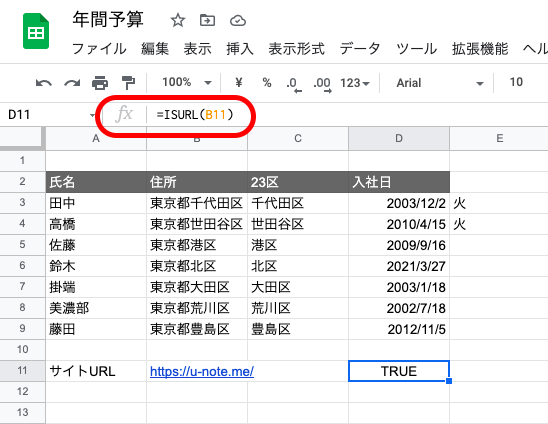Screen dimensions: 548x424
Task: Select the date cell 2003/12/2
Action: (x=399, y=203)
